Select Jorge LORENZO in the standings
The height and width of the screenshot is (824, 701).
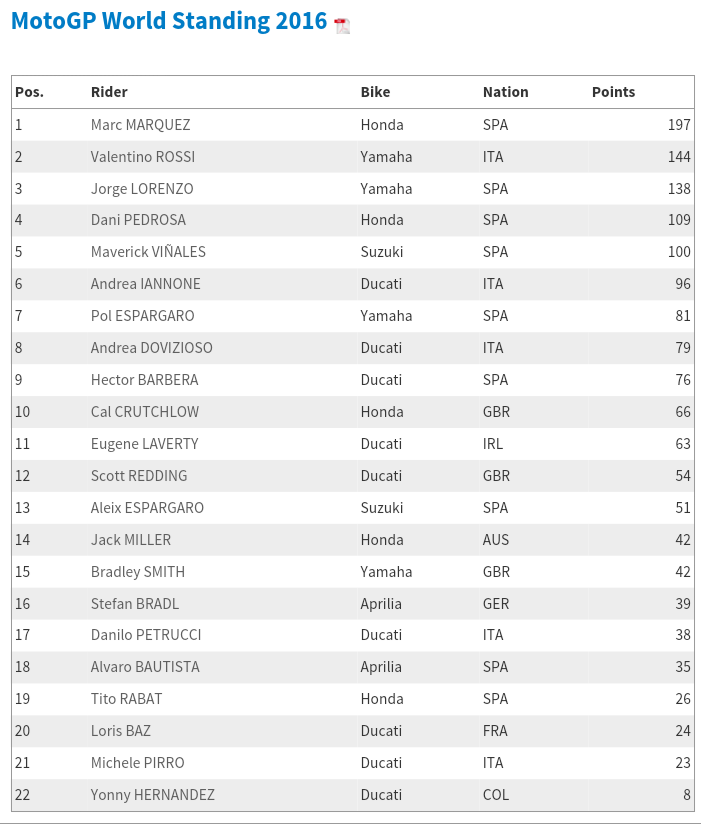point(142,189)
